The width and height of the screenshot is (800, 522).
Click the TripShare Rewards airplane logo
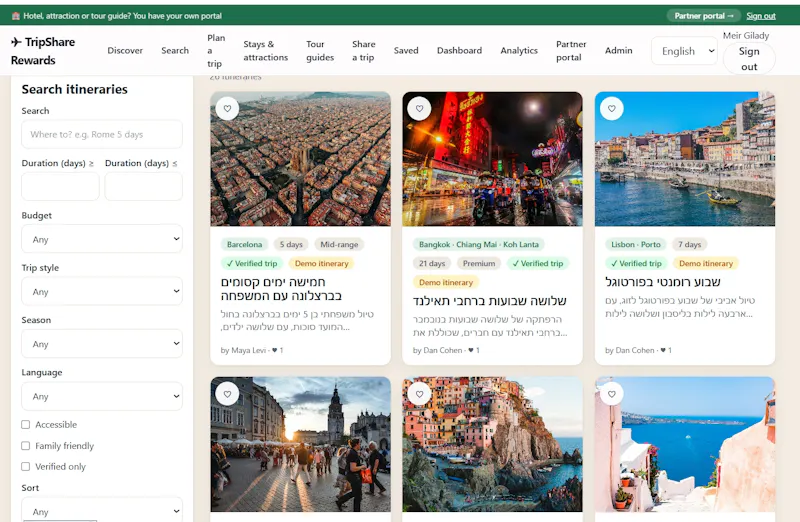click(x=43, y=51)
